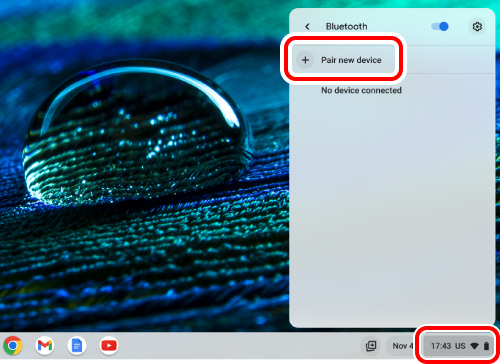The image size is (500, 364).
Task: Open Google Docs from the shelf
Action: point(77,346)
